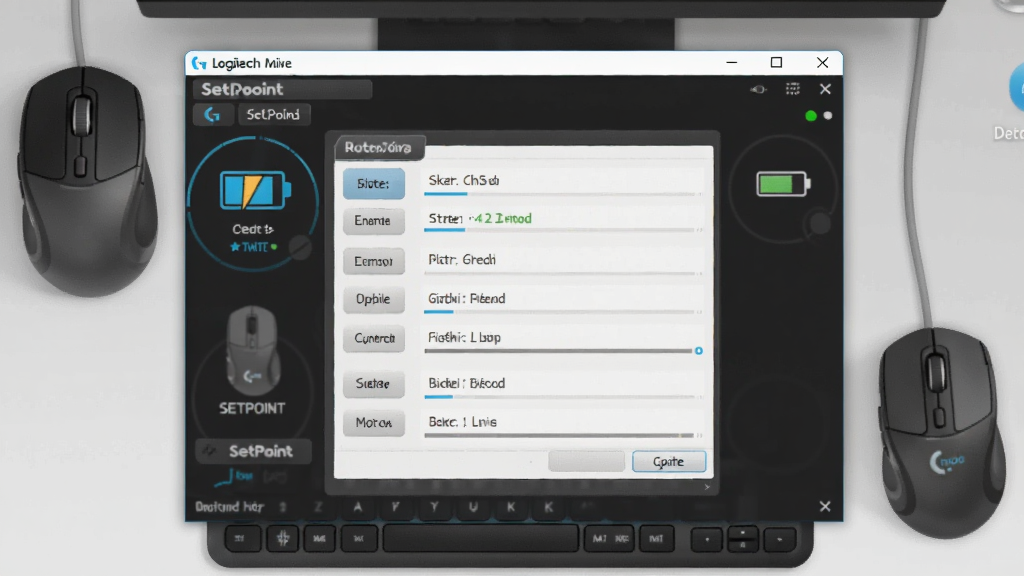Click the mouse image above SETPOINT label

[x=253, y=351]
